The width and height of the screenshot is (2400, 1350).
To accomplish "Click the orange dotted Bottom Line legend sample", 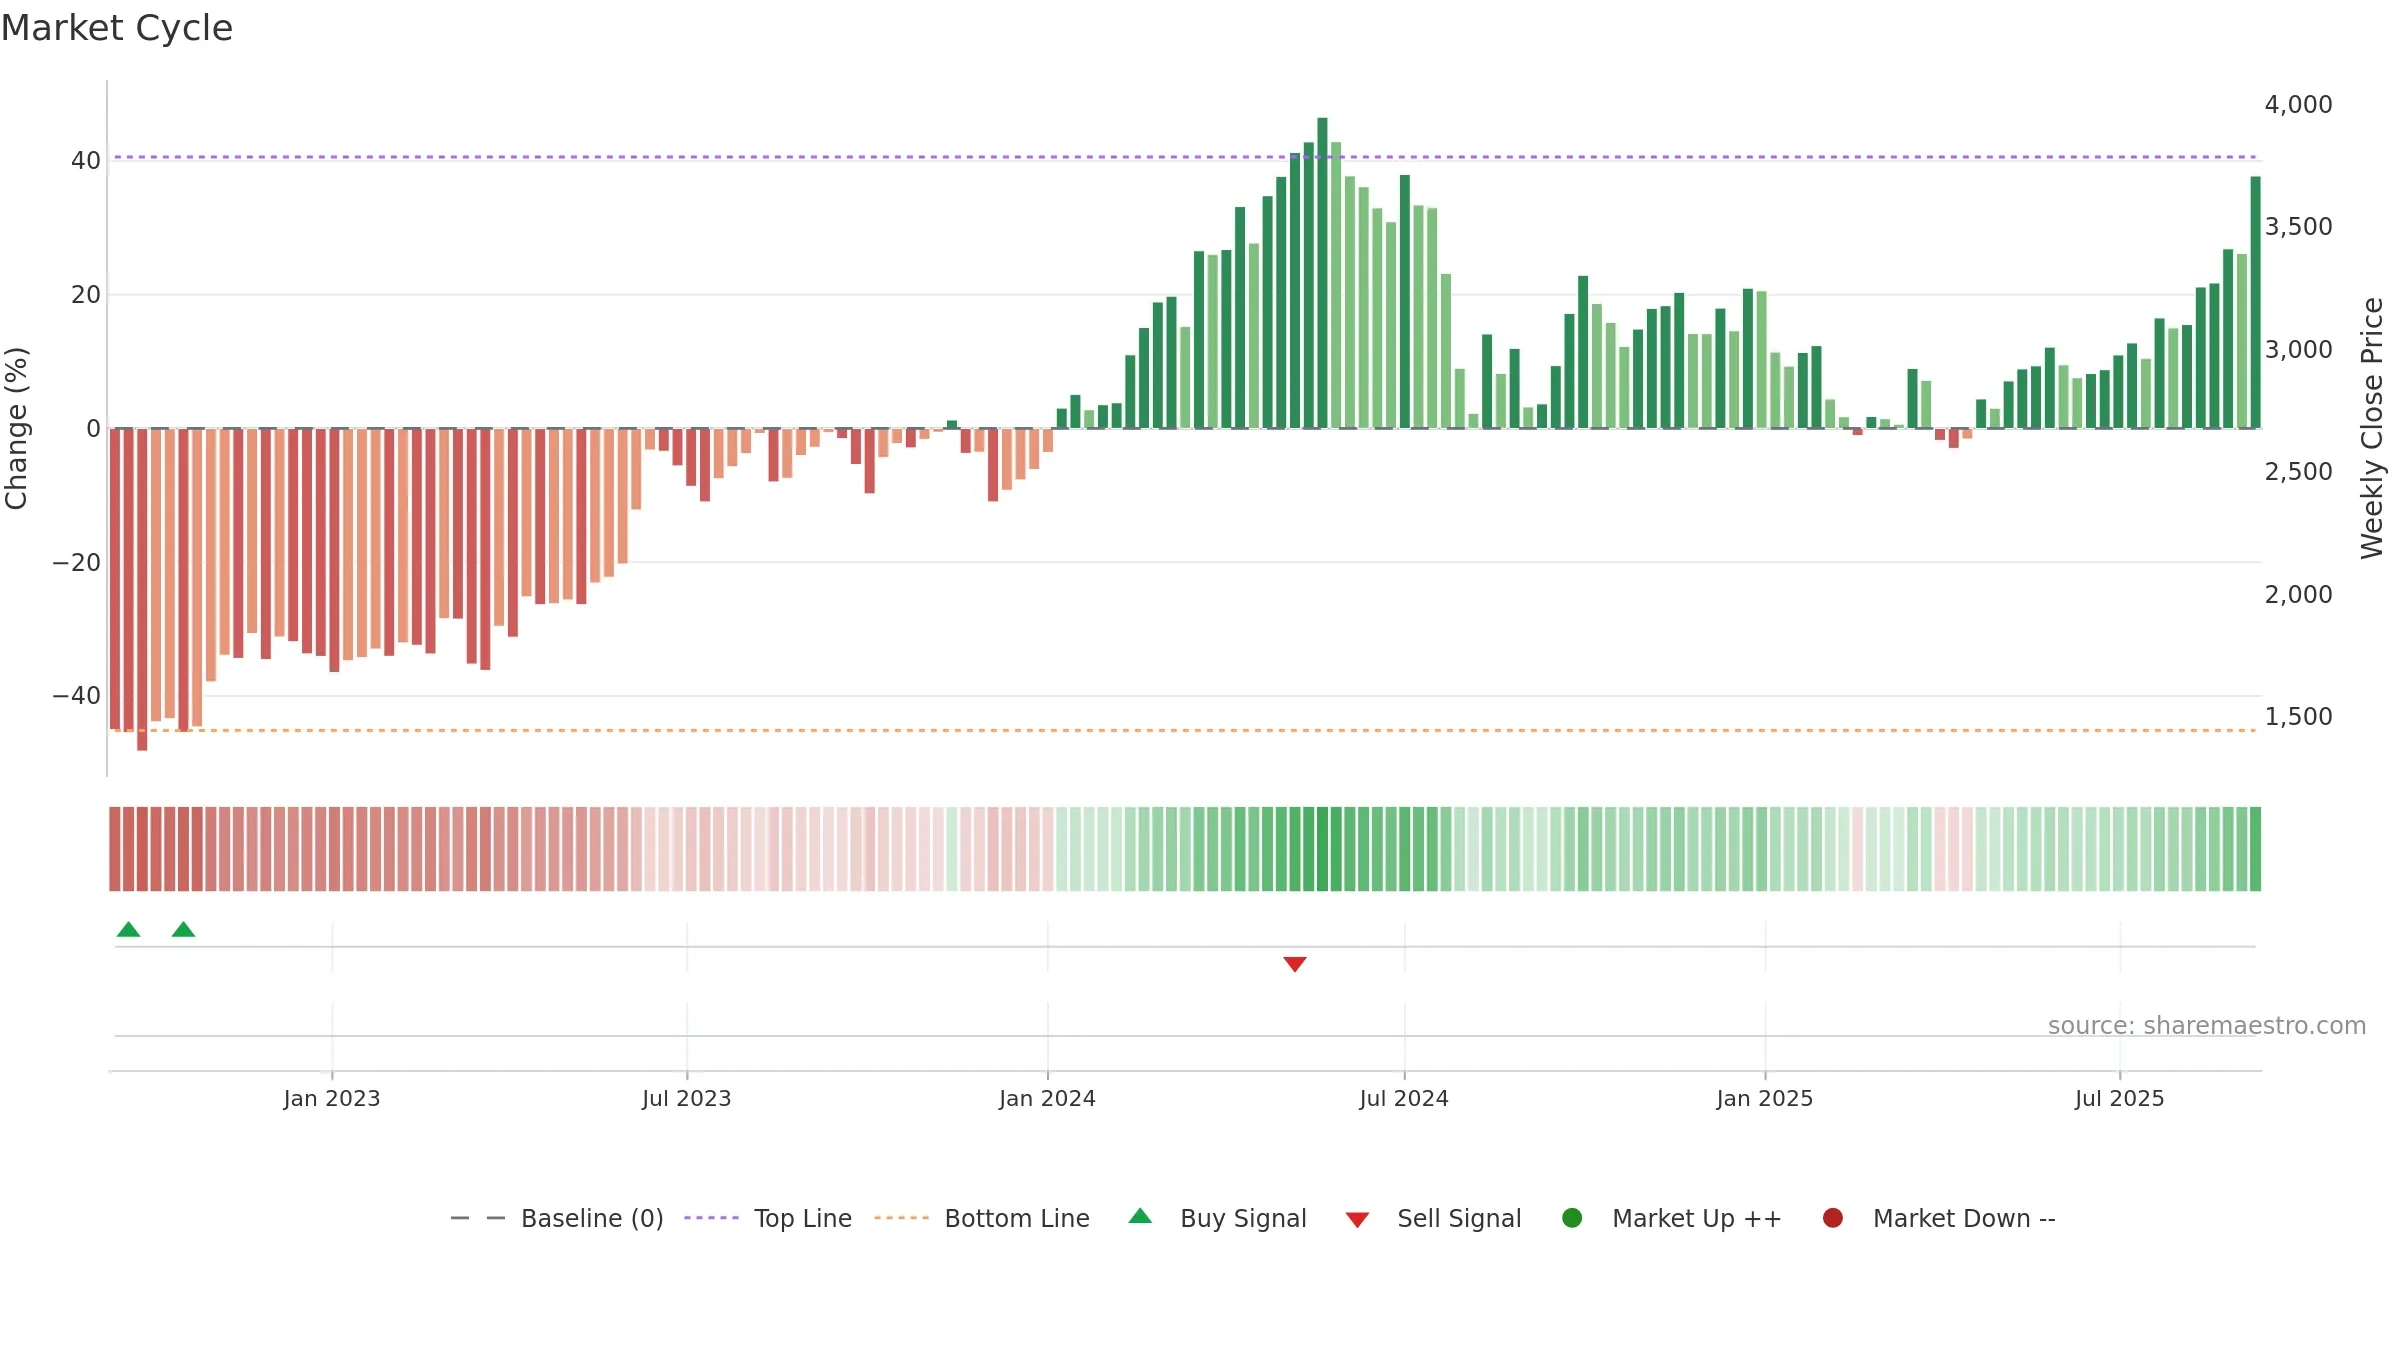I will pos(901,1218).
